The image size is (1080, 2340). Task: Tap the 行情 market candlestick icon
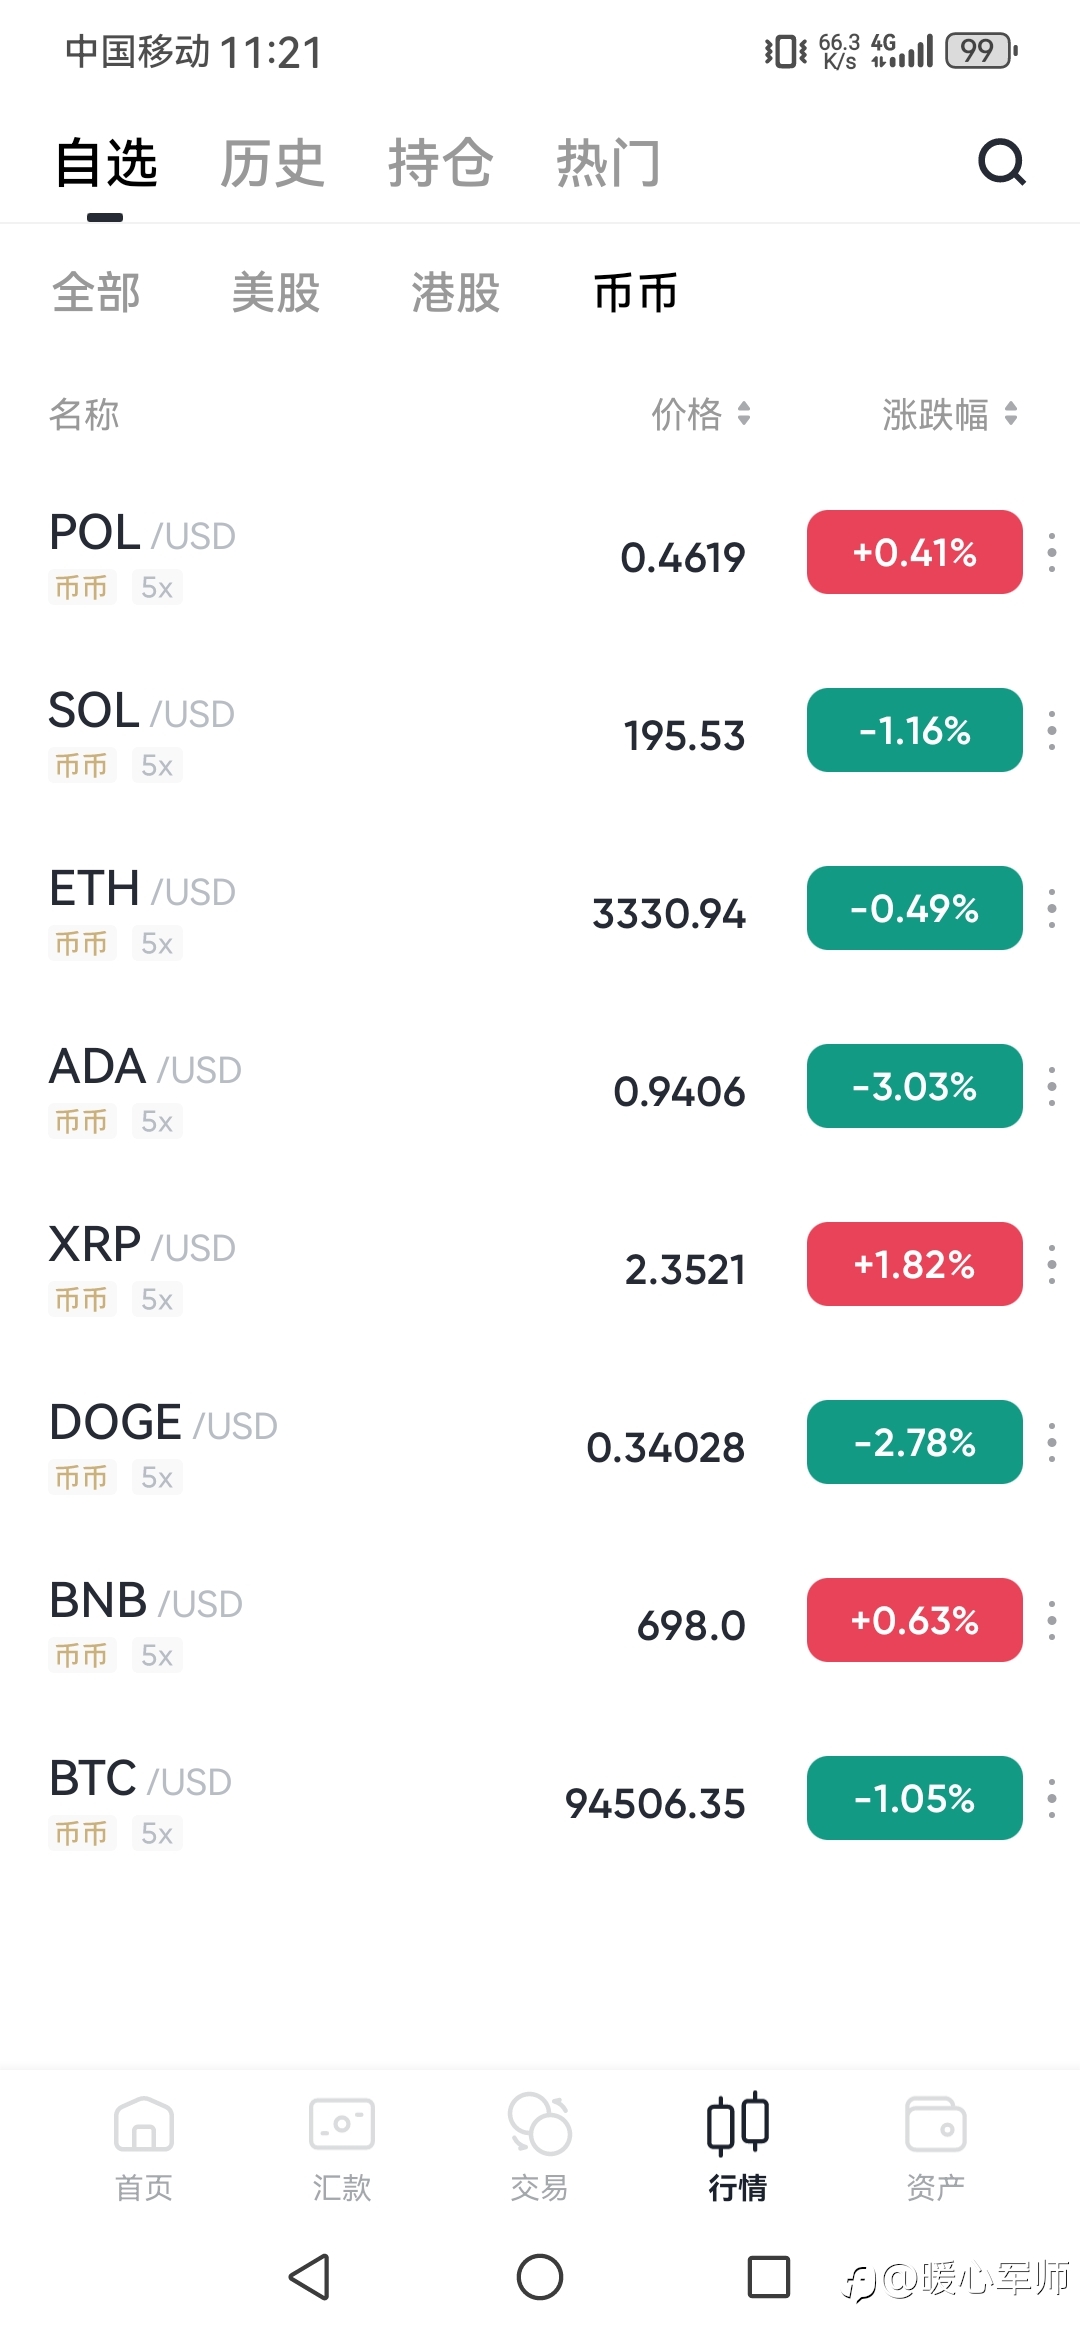[738, 2124]
